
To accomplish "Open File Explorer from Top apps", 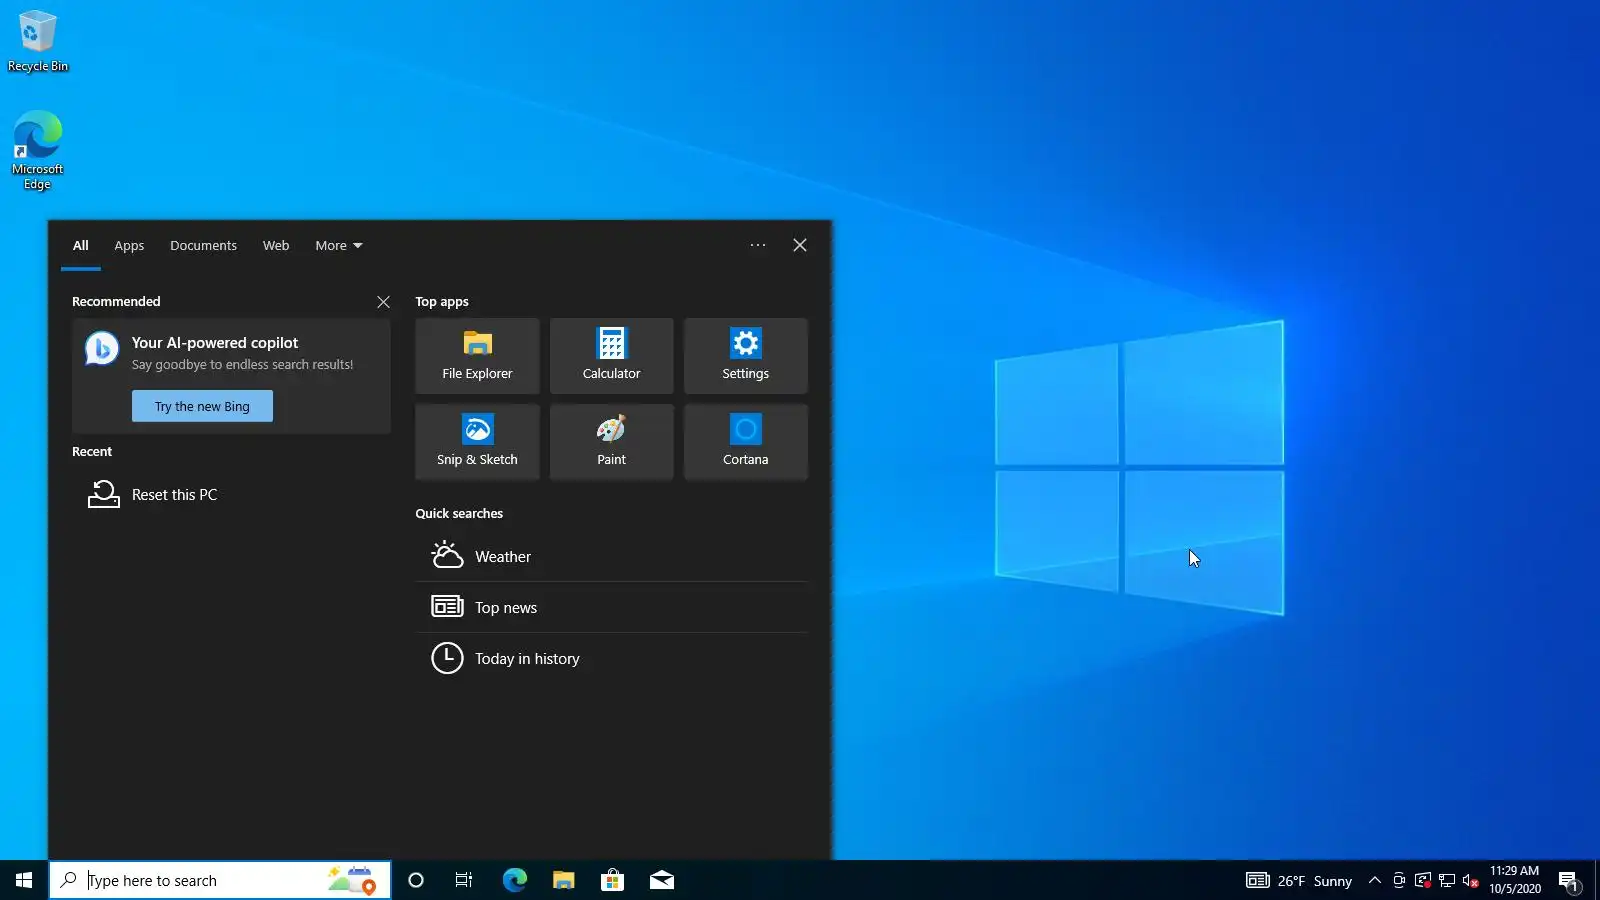I will [477, 356].
